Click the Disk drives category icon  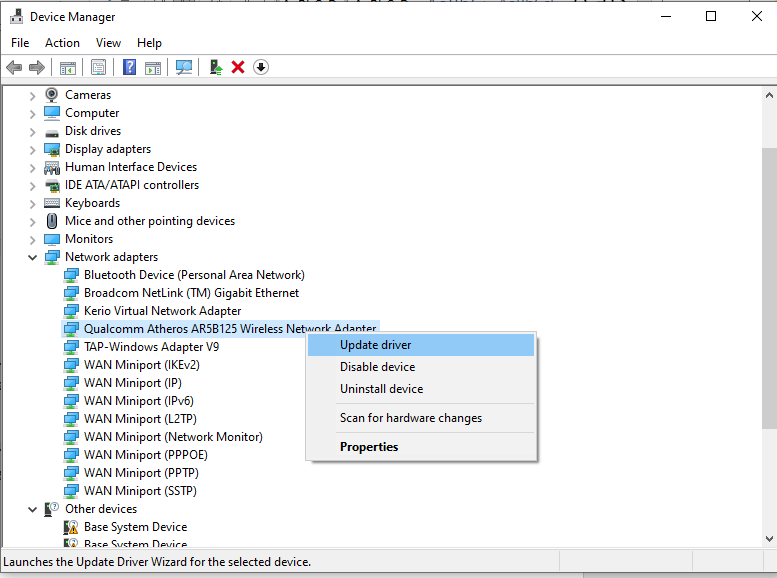click(52, 132)
